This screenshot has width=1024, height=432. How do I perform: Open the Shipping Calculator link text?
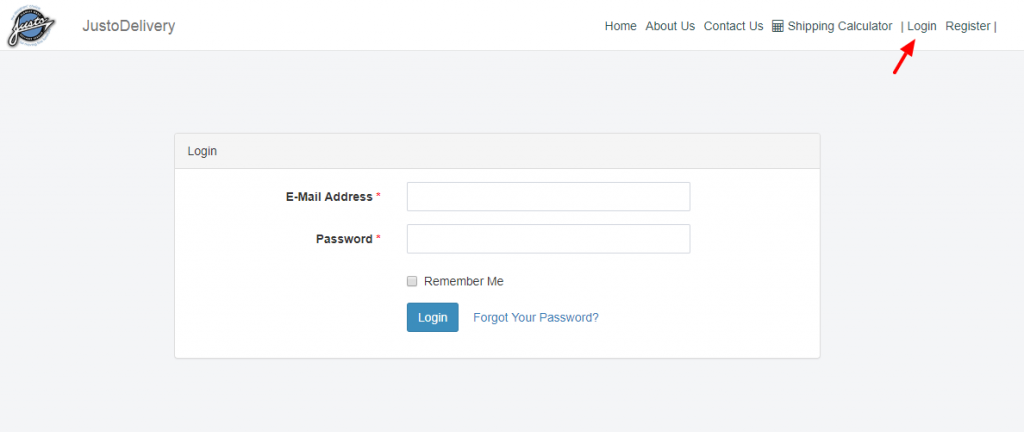point(840,26)
